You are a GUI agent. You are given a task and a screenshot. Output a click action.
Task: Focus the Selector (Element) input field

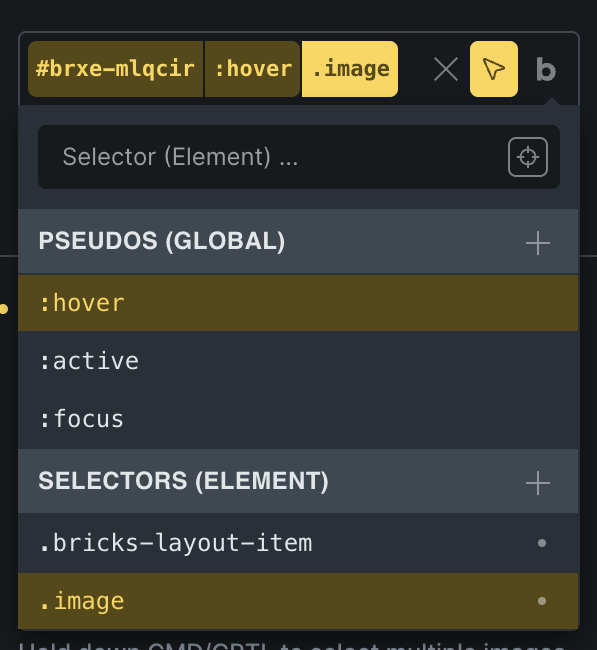tap(274, 157)
